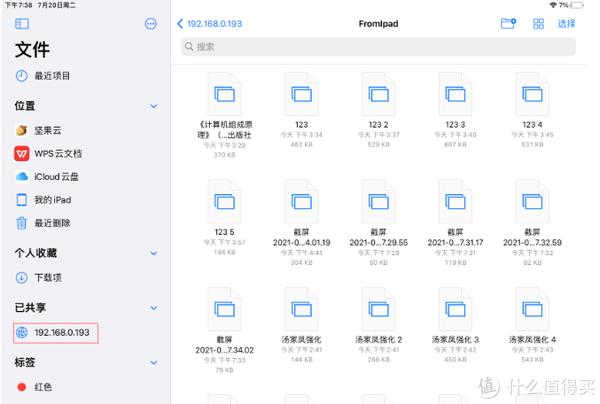Open screenshot 截屏 2021-0...7.29.55
Viewport: 600px width, 404px height.
click(x=378, y=223)
